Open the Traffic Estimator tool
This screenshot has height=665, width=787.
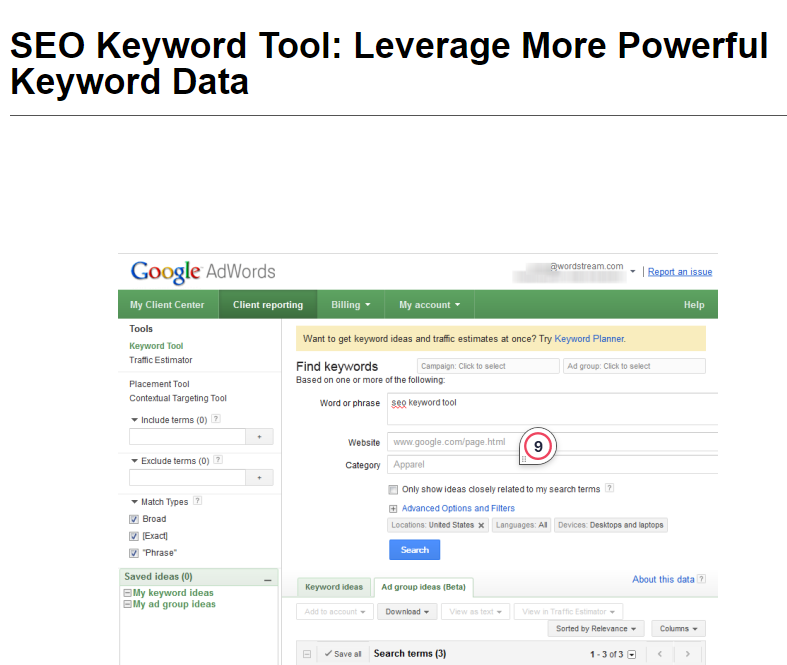click(161, 360)
